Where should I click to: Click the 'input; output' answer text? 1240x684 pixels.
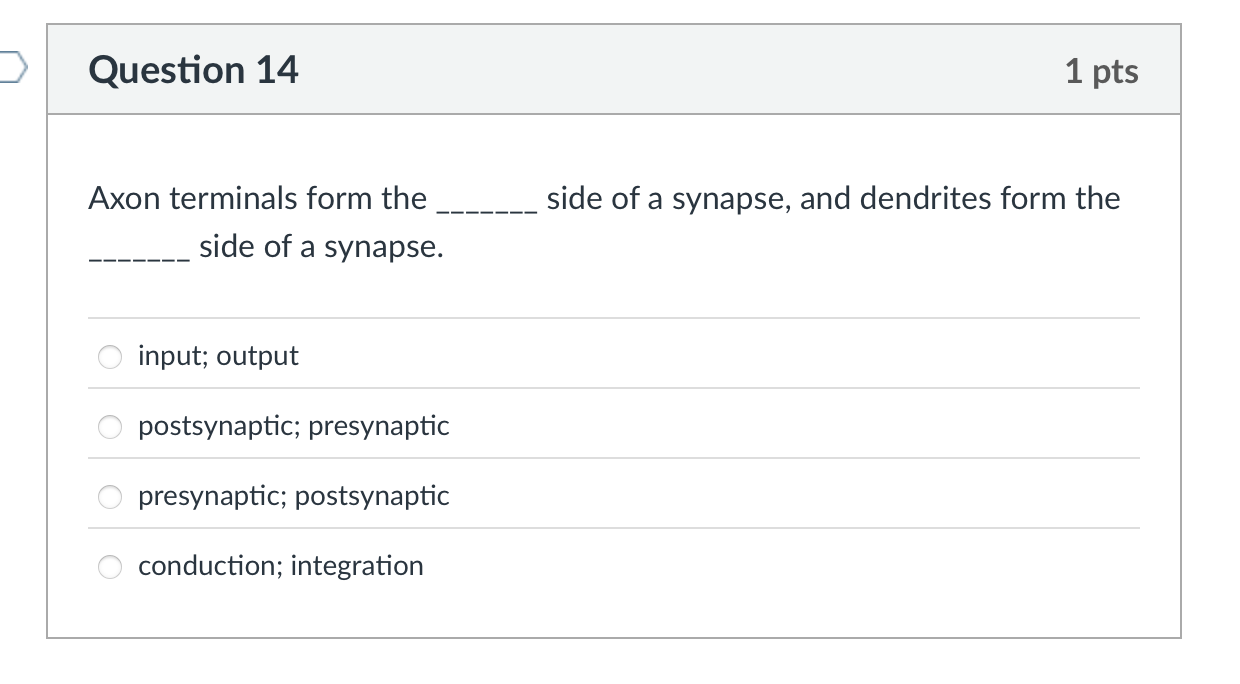[x=218, y=355]
